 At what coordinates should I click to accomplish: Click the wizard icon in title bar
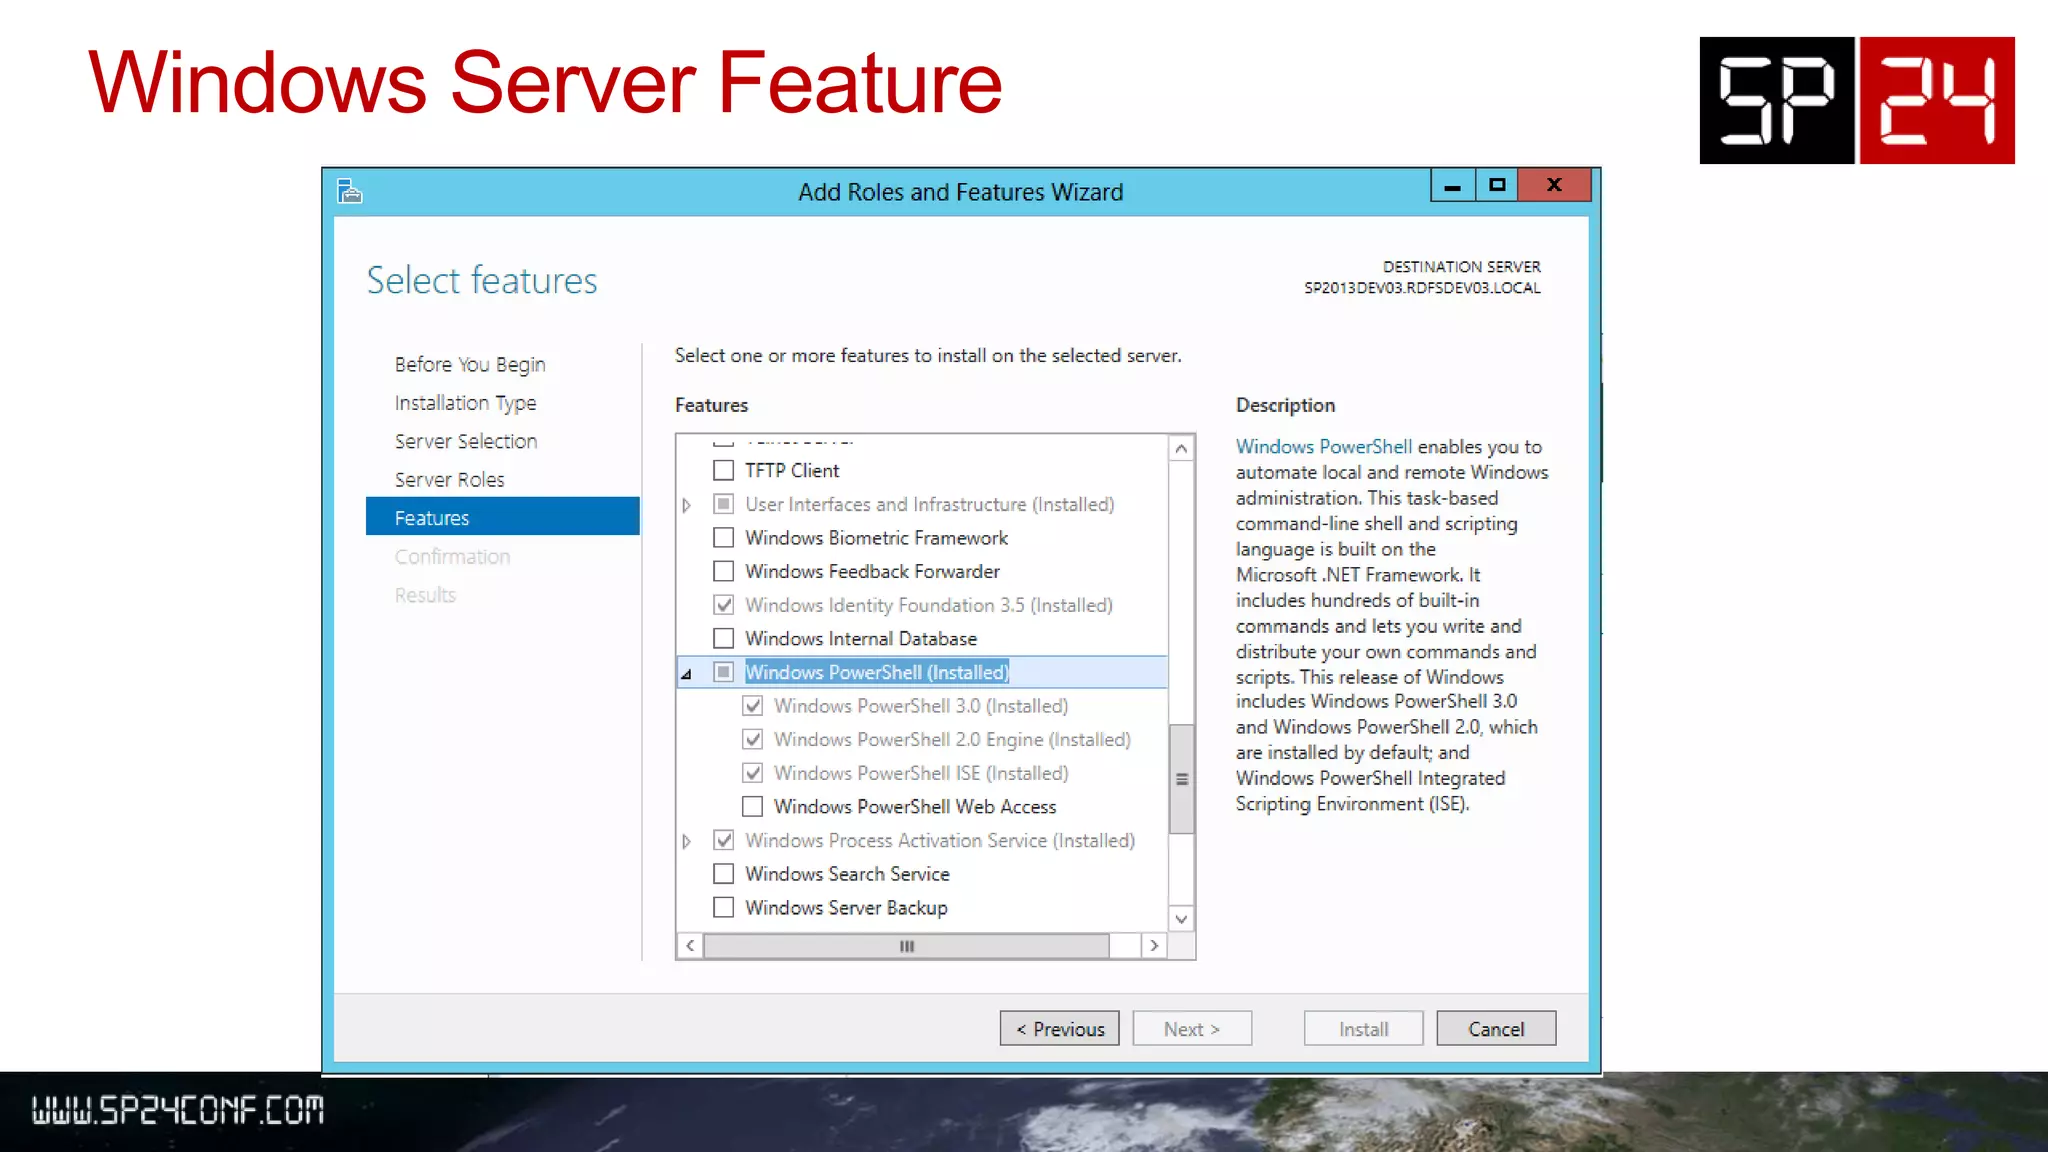[x=349, y=191]
